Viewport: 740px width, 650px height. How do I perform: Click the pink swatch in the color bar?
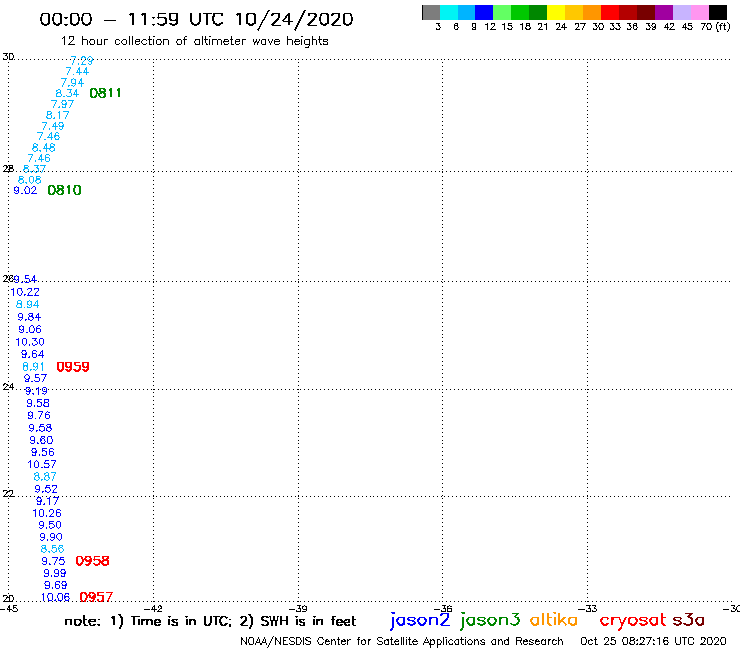[699, 12]
